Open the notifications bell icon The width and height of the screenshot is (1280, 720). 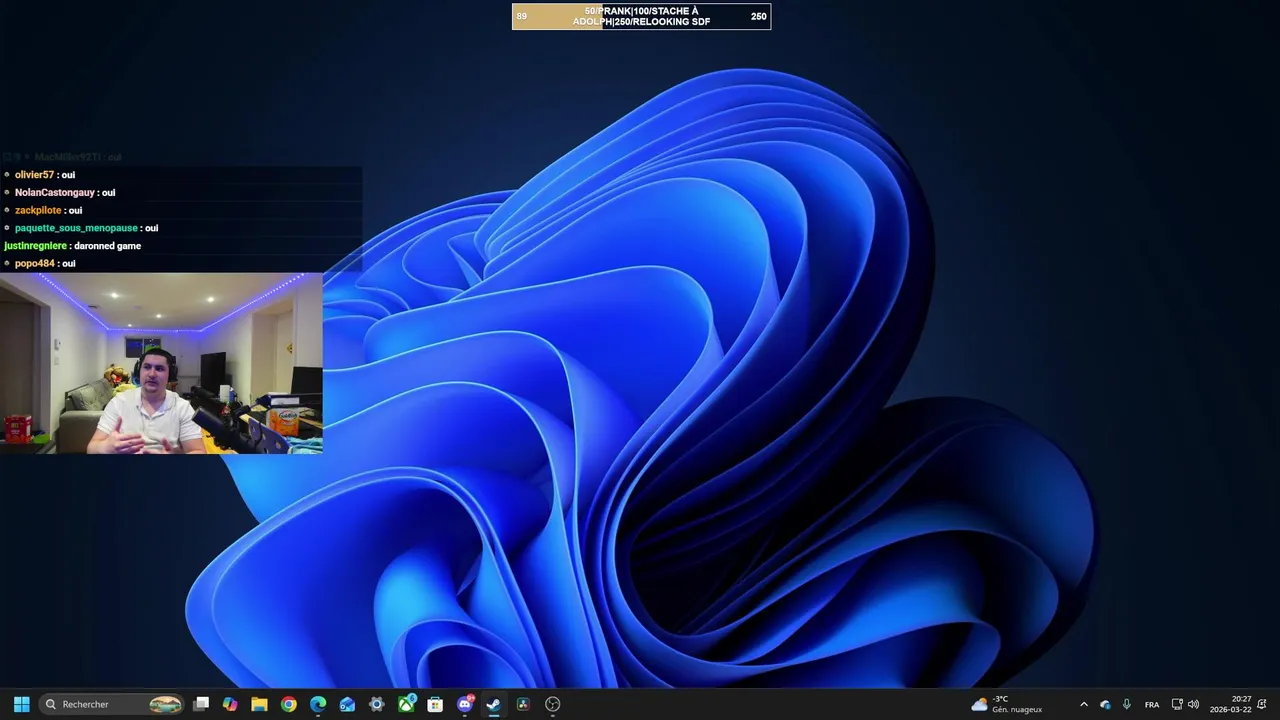1264,704
